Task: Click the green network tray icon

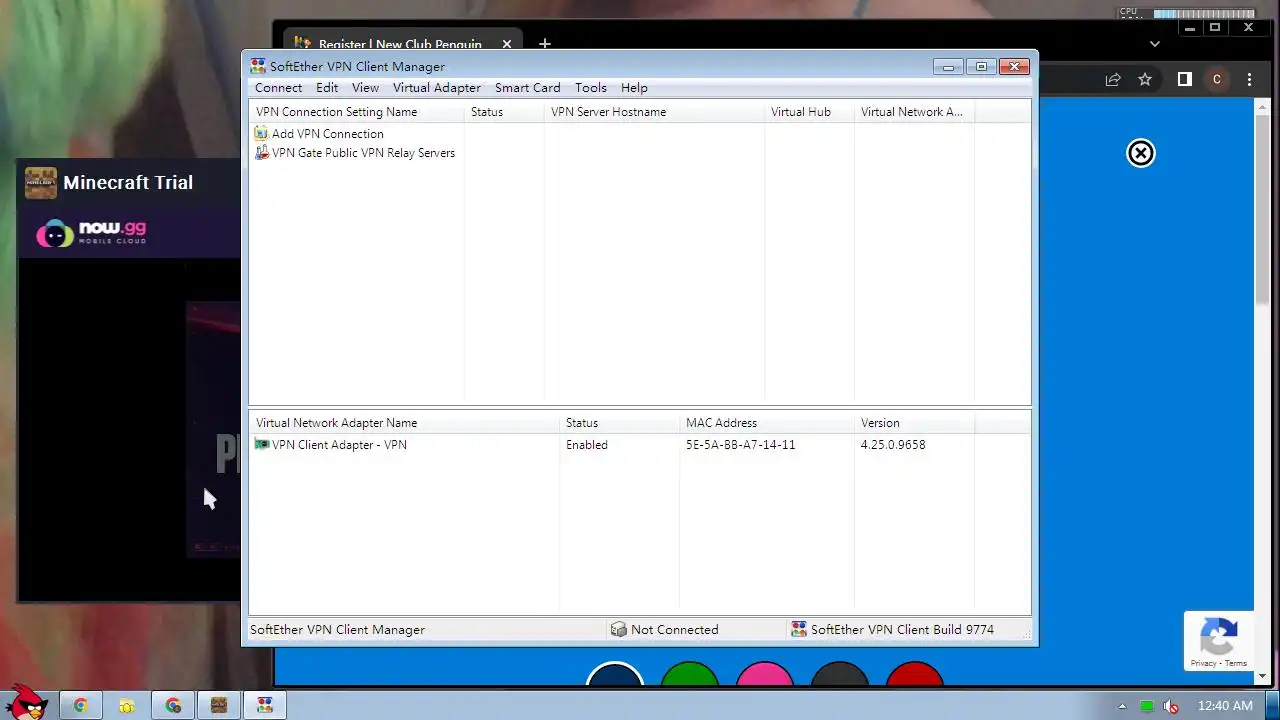Action: click(x=1147, y=706)
